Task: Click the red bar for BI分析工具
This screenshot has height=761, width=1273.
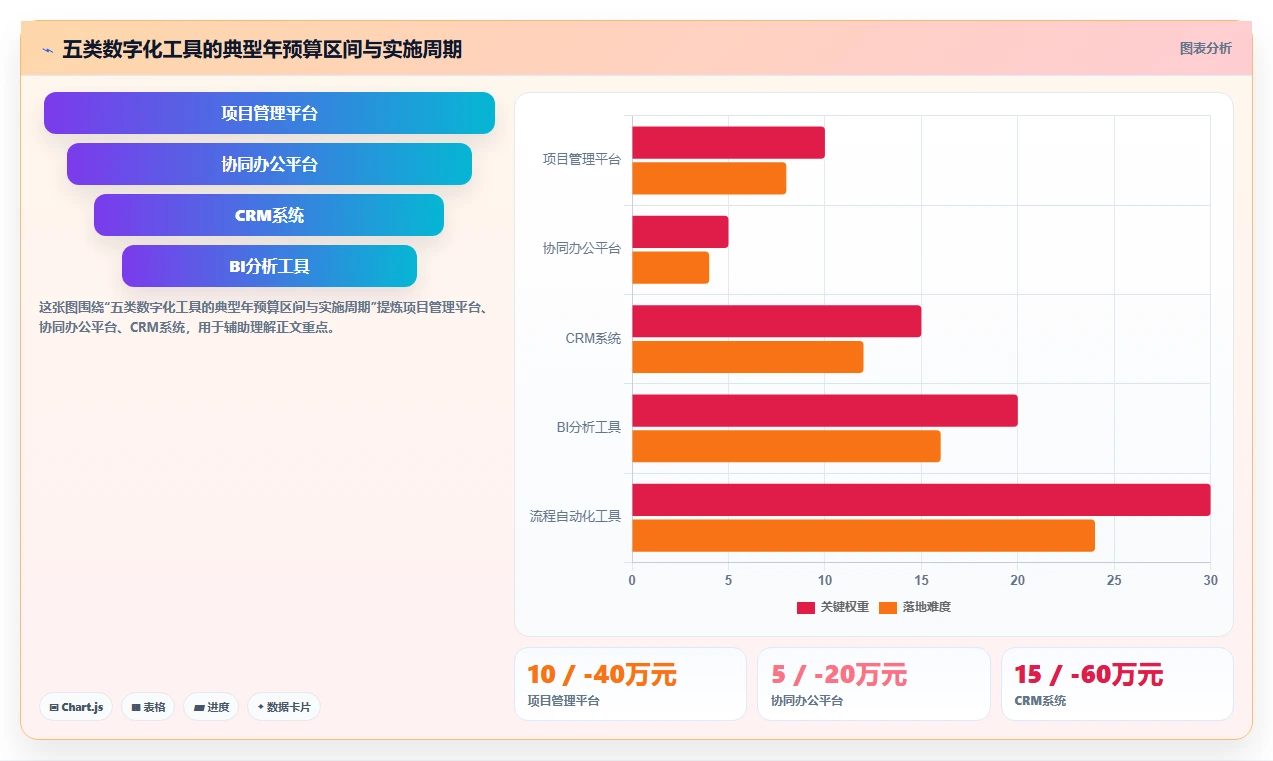Action: coord(825,410)
